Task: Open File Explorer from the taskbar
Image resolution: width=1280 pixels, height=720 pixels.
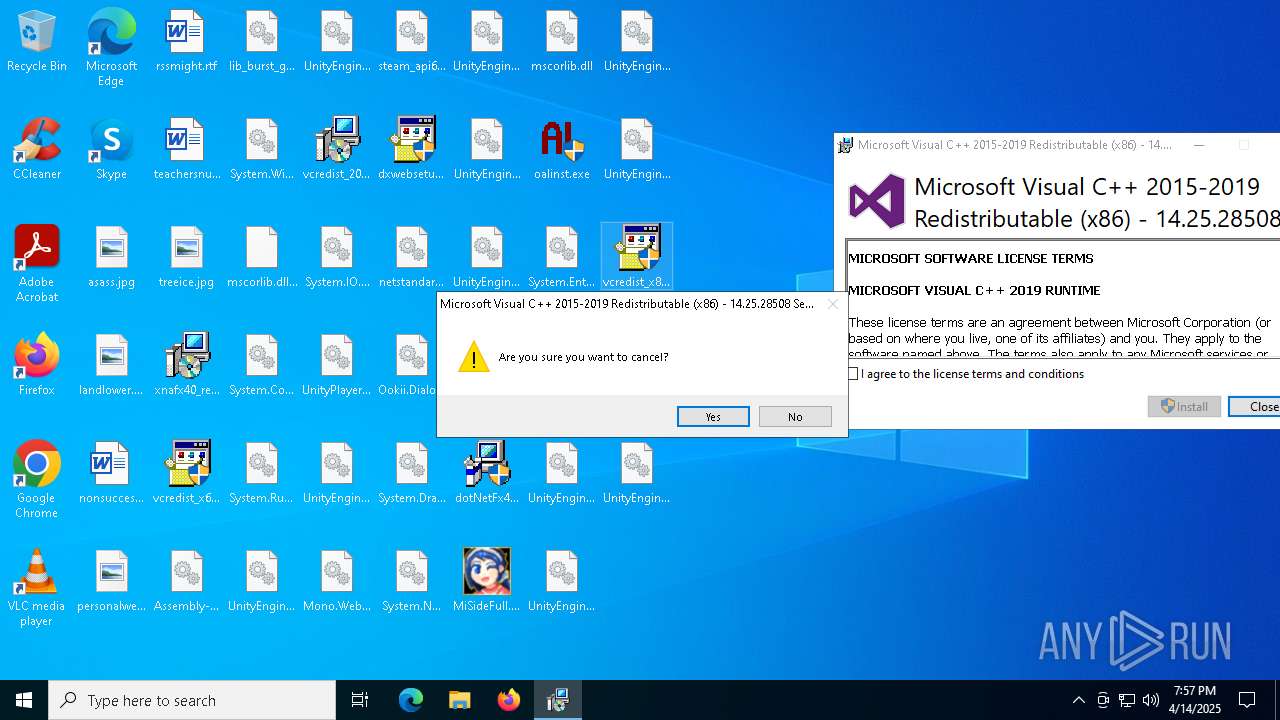Action: [x=459, y=700]
